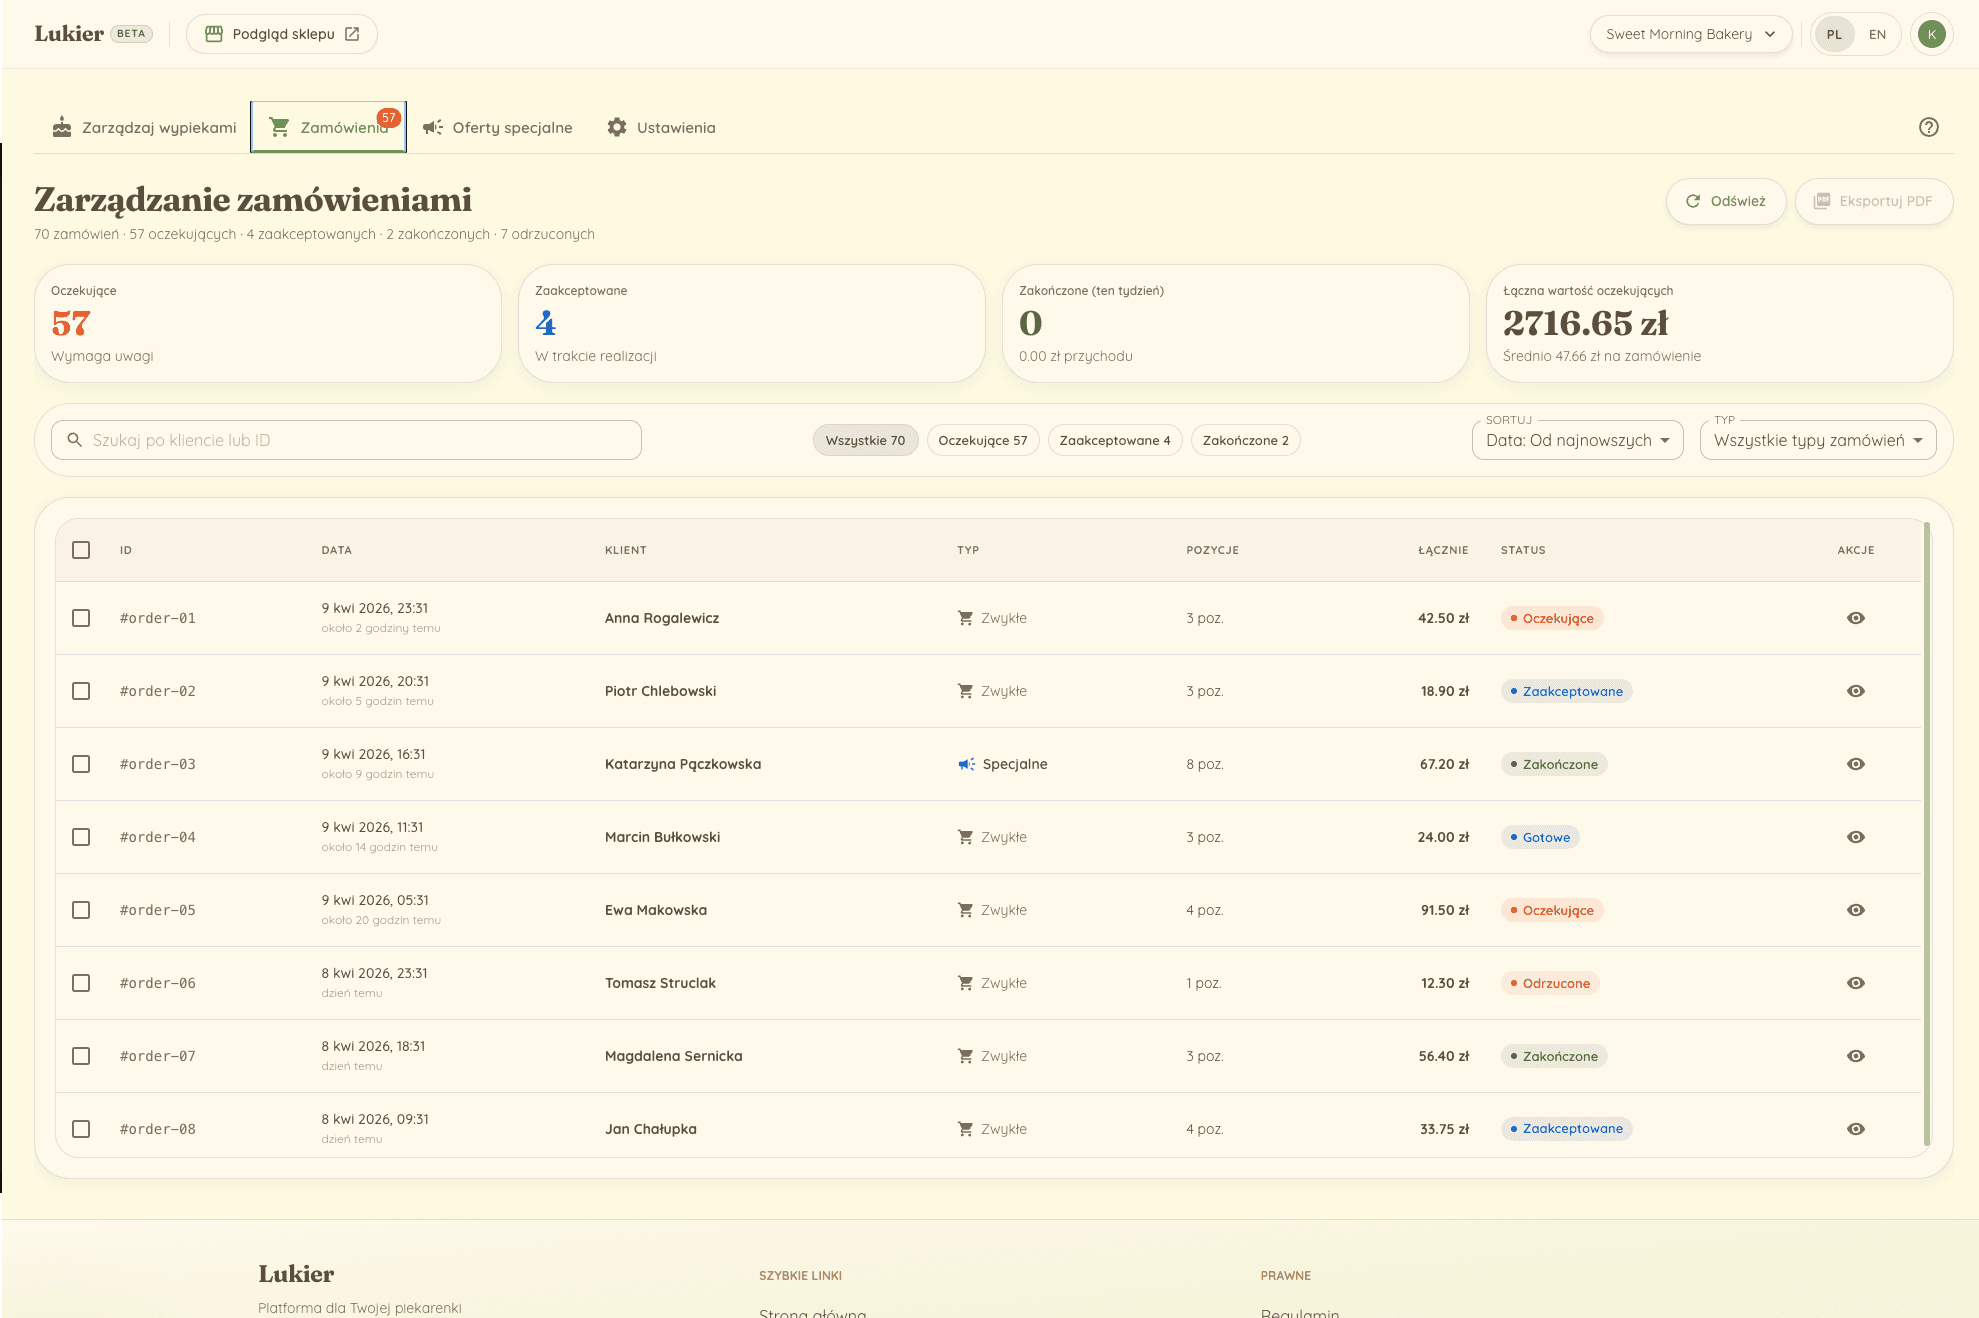
Task: Click the cart icon in the Magdalena Sernicka row
Action: [965, 1056]
